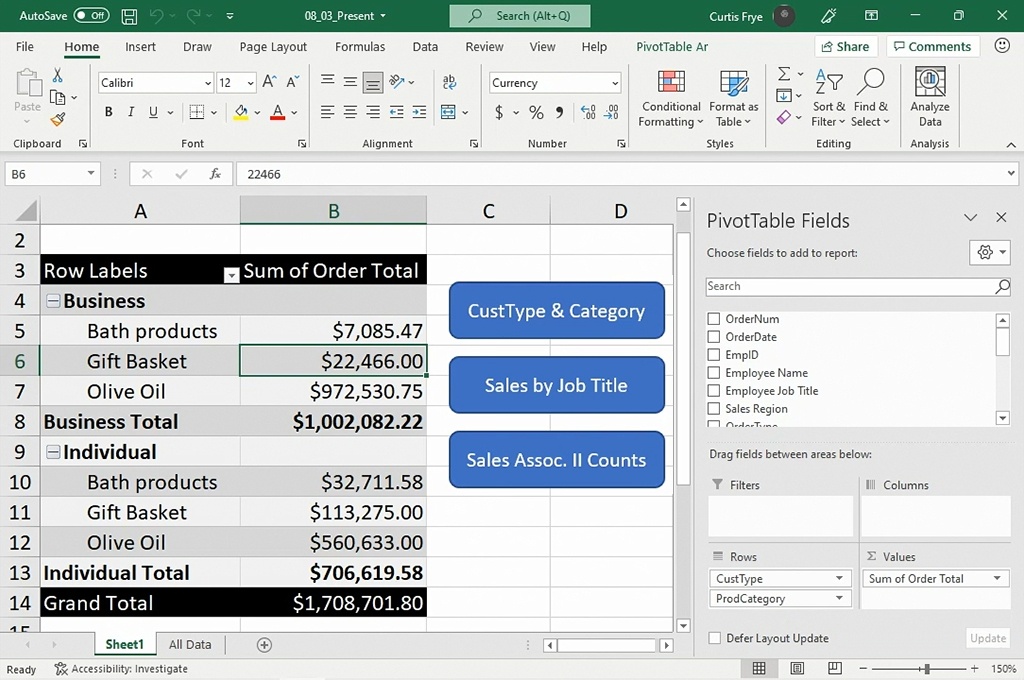Image resolution: width=1024 pixels, height=680 pixels.
Task: Toggle AutoSave switch
Action: coord(91,16)
